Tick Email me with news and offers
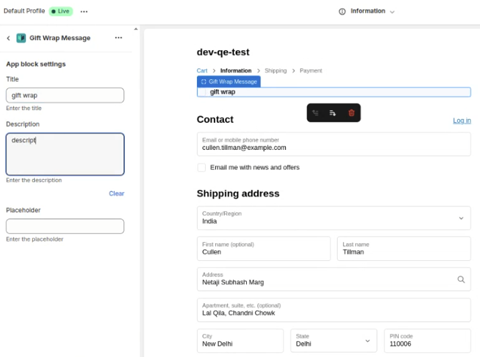The height and width of the screenshot is (360, 480). pos(202,167)
